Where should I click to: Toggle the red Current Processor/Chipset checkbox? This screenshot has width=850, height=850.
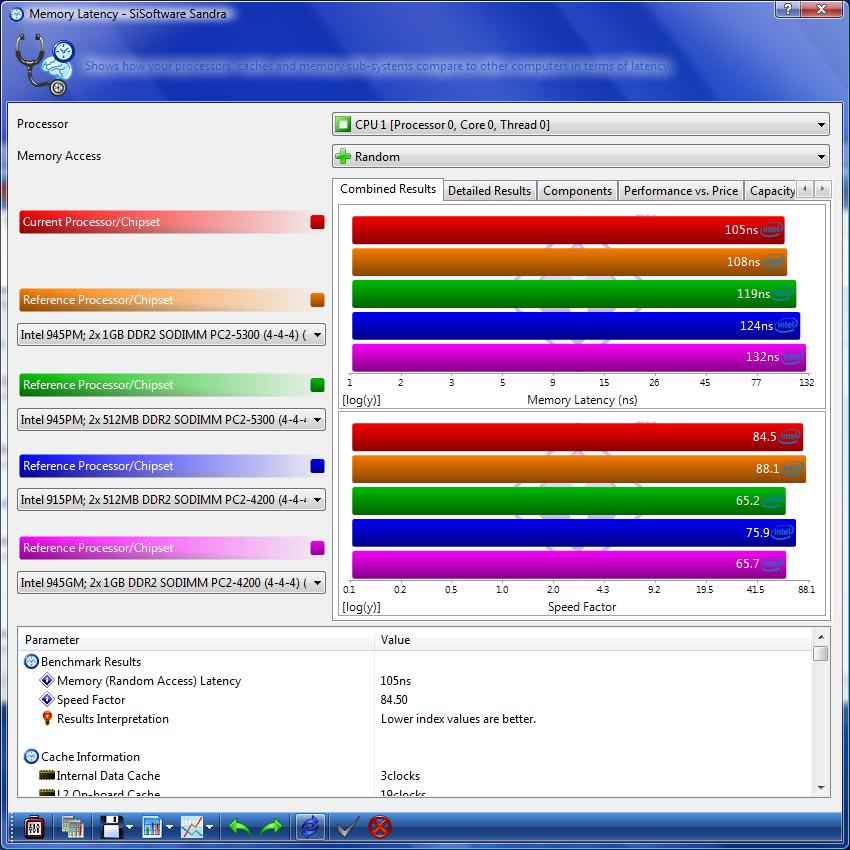pos(318,222)
